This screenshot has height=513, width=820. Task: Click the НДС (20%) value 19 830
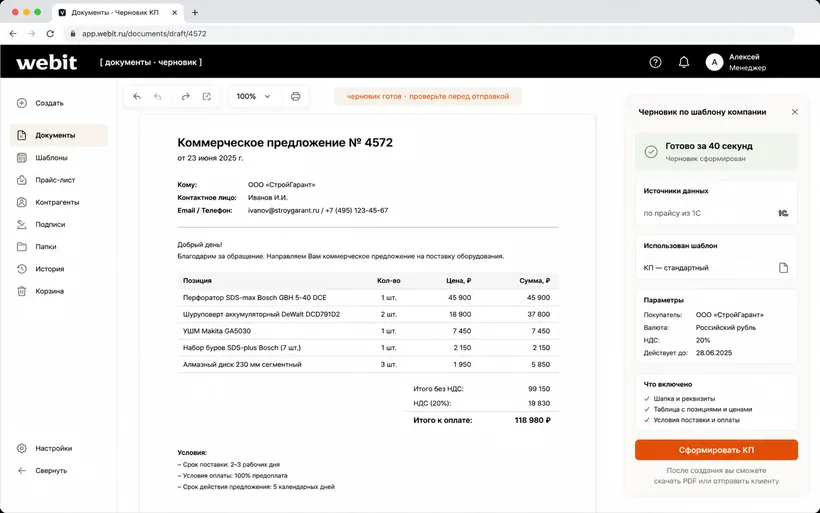(539, 403)
